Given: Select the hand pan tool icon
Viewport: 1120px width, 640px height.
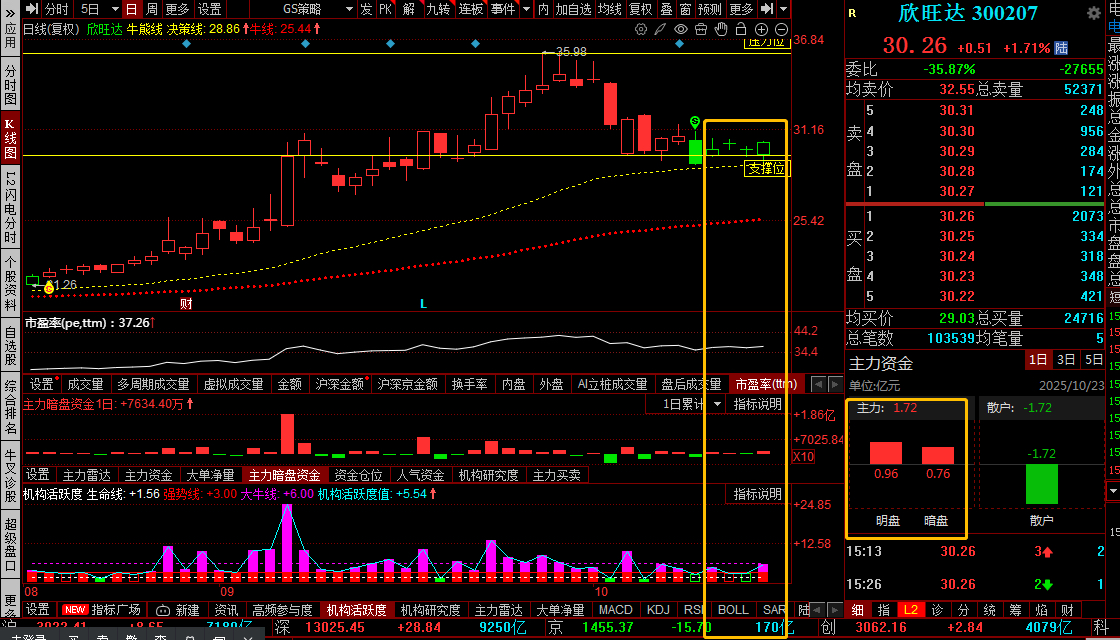Looking at the screenshot, I should tap(721, 29).
